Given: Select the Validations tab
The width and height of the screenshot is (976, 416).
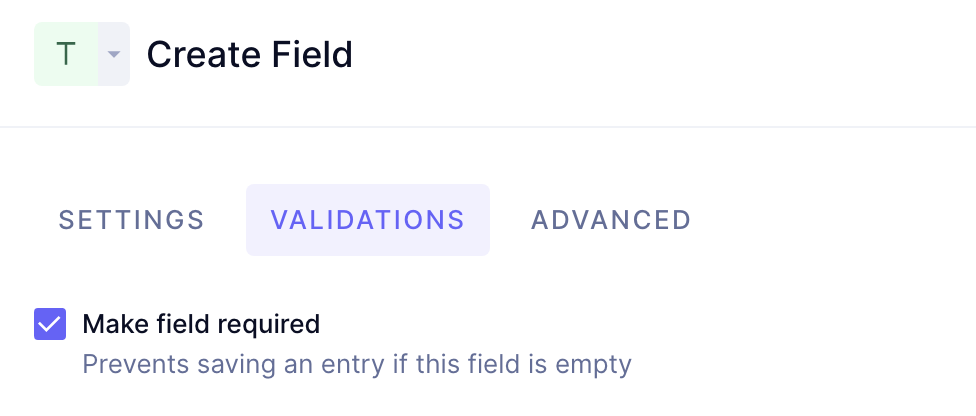Looking at the screenshot, I should [368, 220].
